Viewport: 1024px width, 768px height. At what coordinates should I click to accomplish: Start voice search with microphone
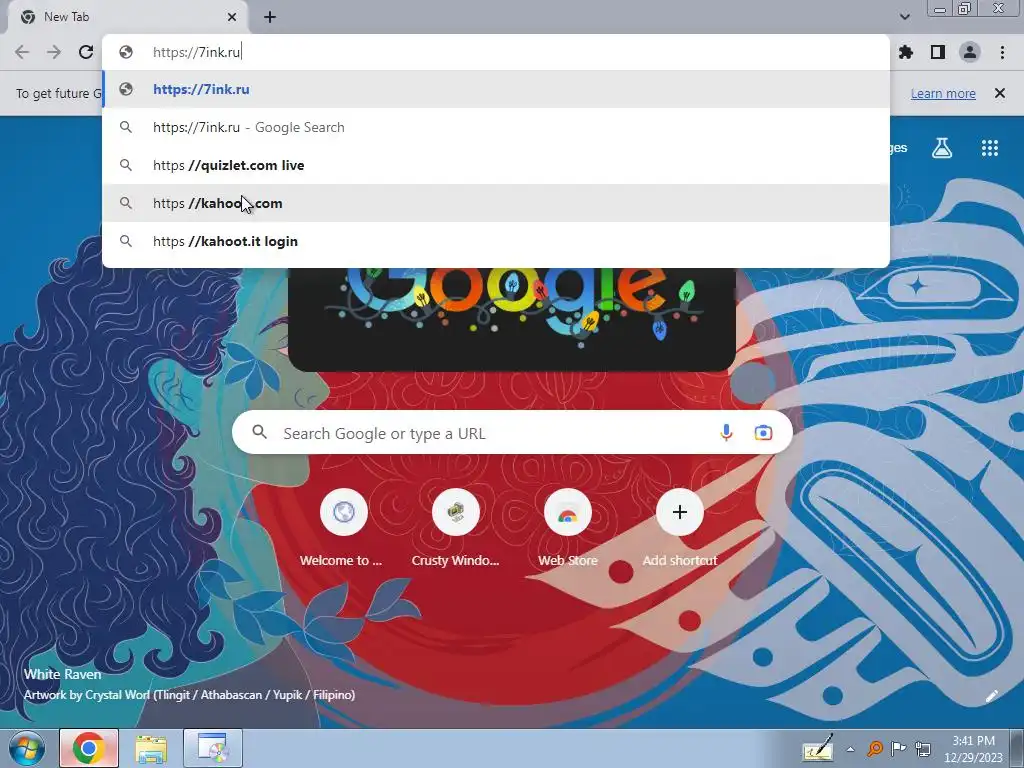726,432
